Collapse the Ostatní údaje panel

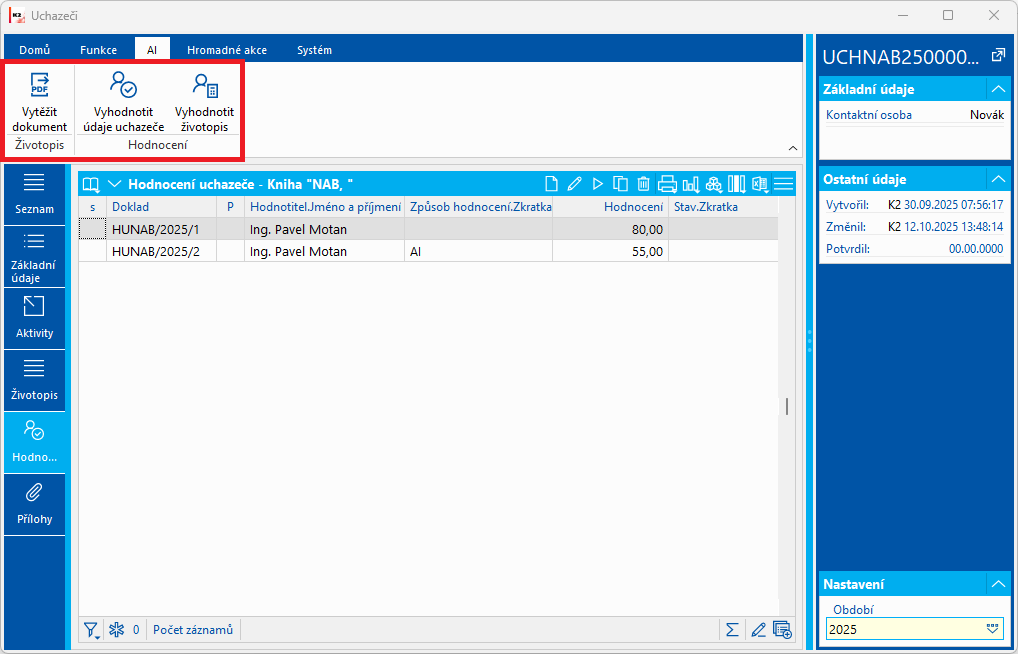click(998, 179)
